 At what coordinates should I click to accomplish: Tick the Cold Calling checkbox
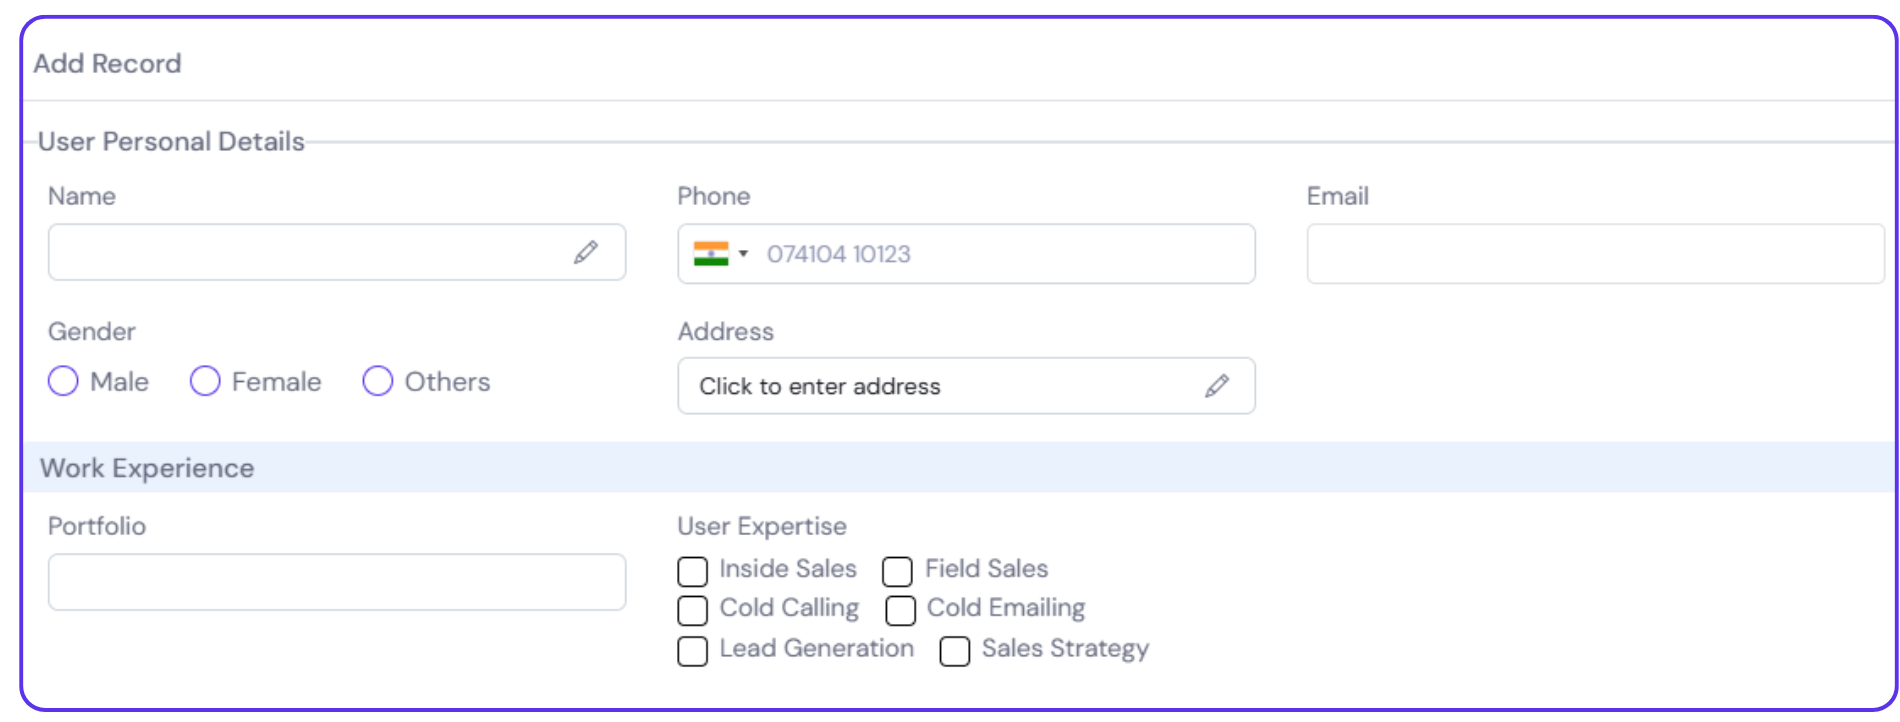[693, 610]
